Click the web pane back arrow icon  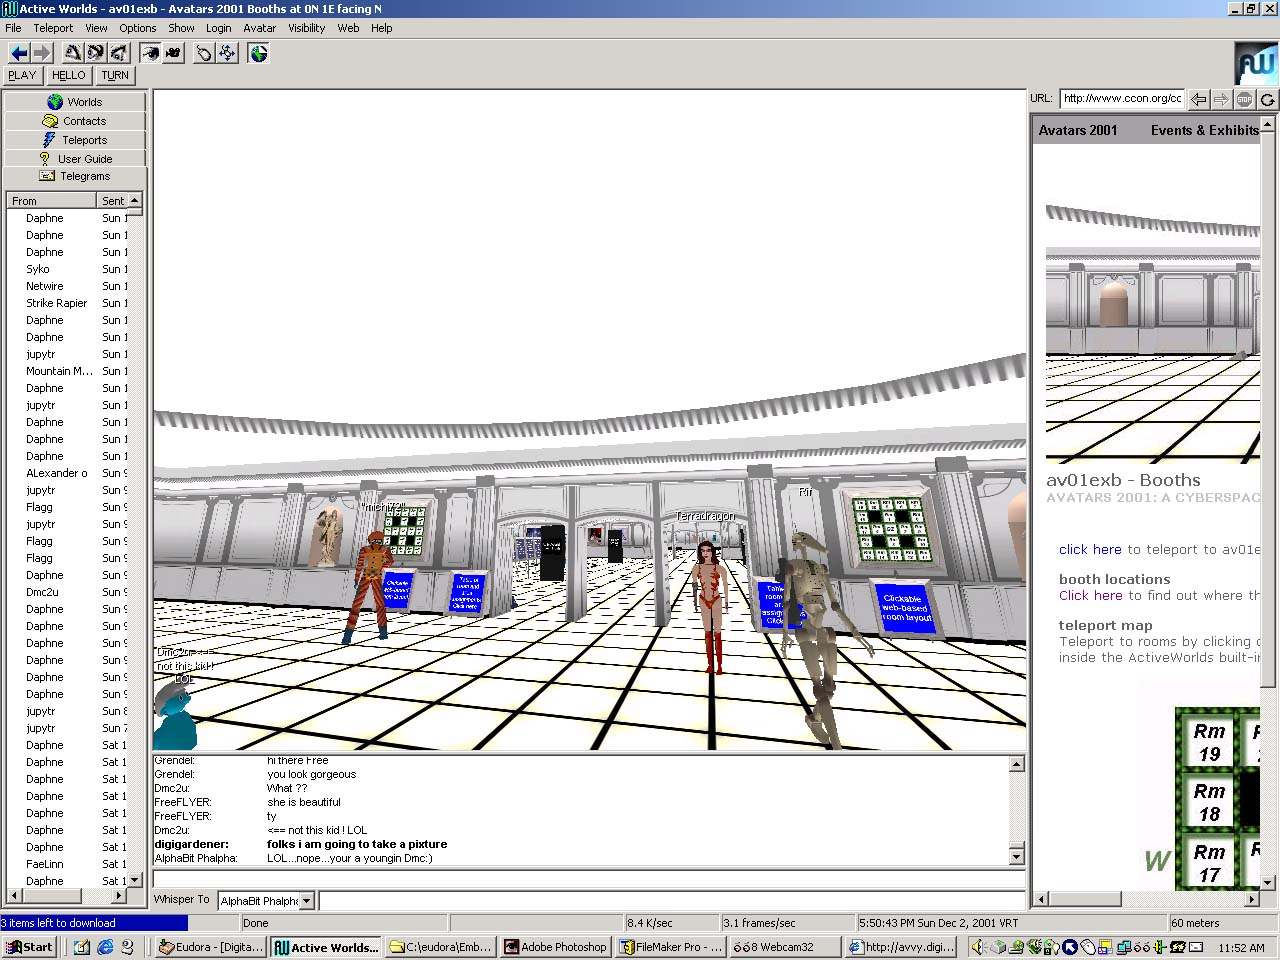(1198, 99)
